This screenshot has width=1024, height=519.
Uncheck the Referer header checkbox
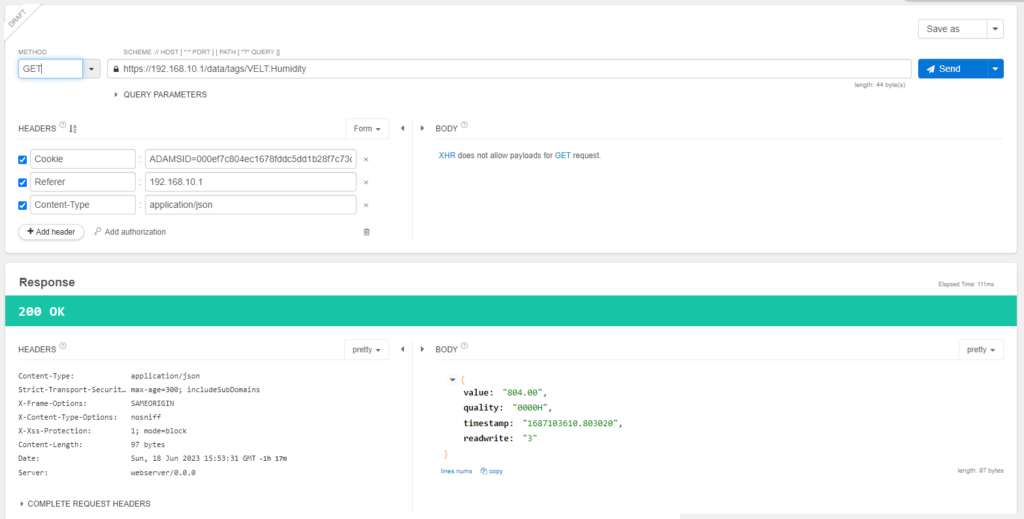click(x=23, y=182)
